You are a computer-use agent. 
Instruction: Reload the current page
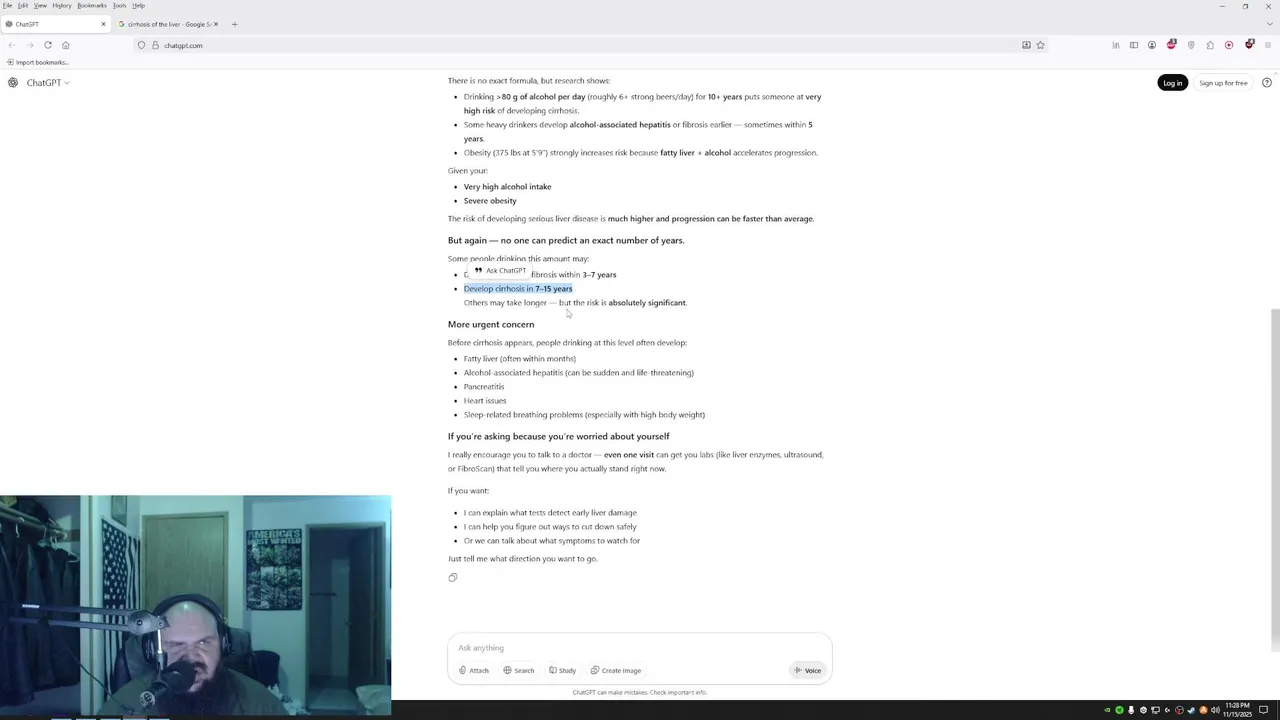[x=47, y=45]
